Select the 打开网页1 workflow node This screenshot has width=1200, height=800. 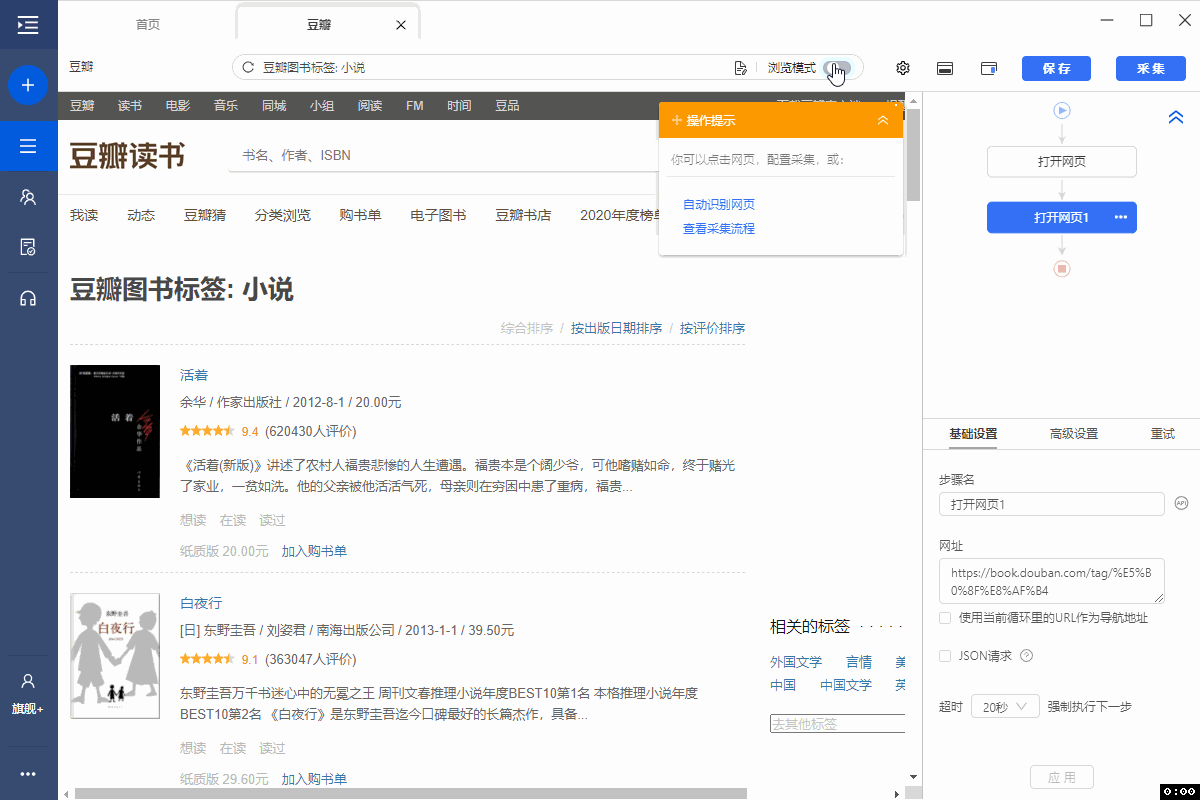coord(1062,218)
